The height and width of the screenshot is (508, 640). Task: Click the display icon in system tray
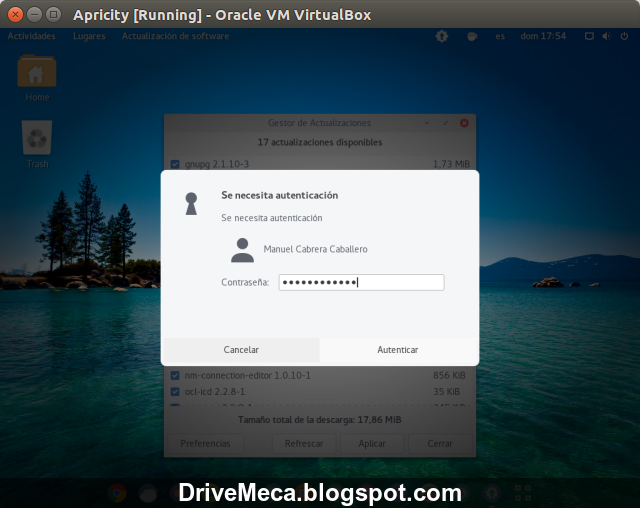(x=589, y=36)
